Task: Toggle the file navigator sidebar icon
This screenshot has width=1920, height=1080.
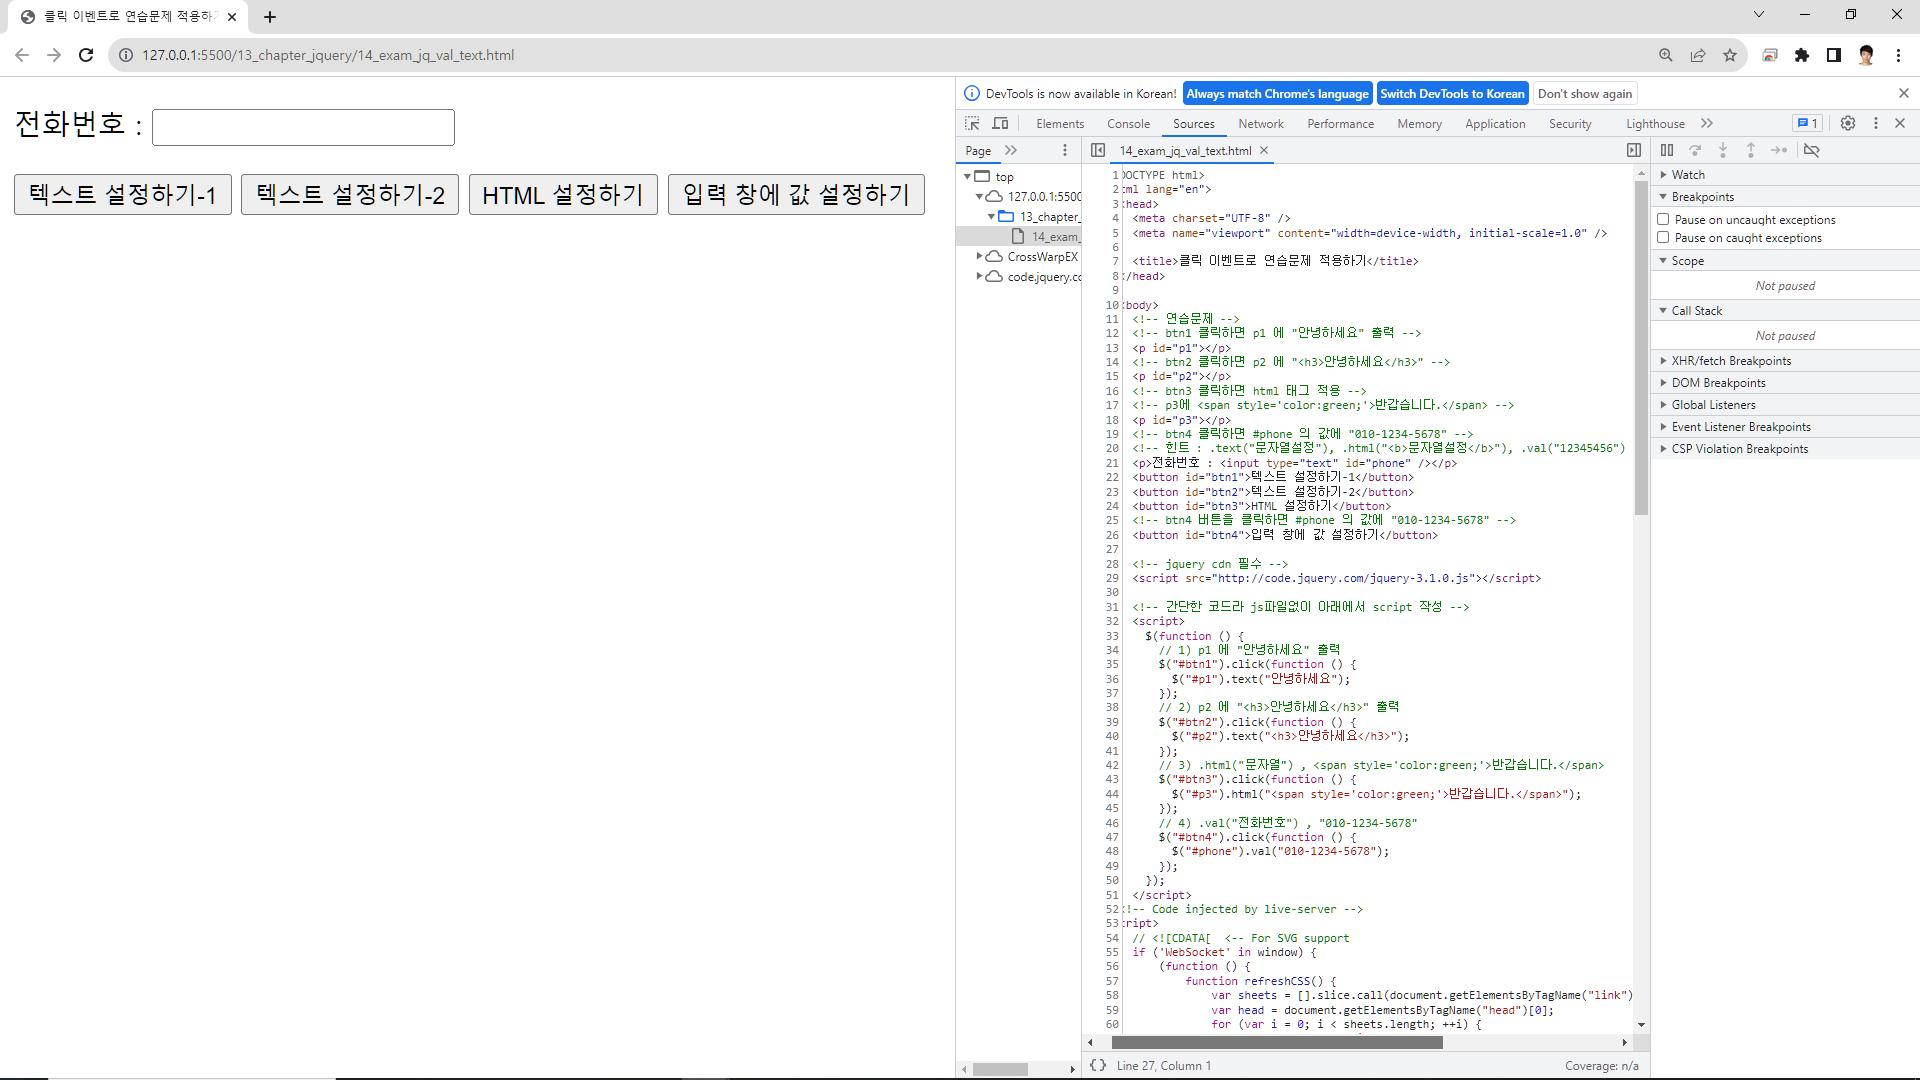Action: click(1098, 150)
